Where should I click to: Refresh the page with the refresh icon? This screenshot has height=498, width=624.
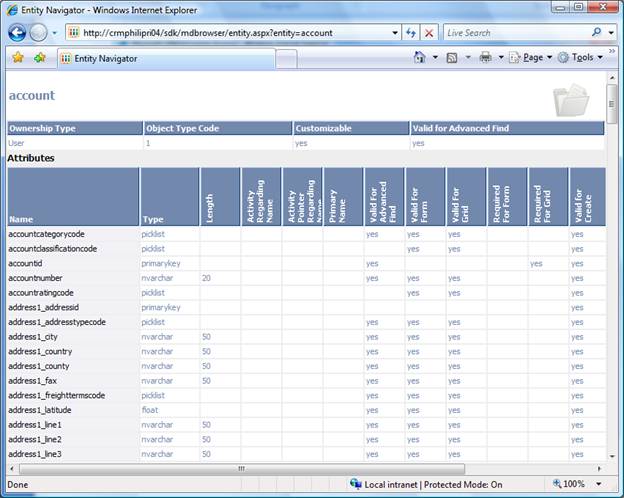tap(410, 32)
